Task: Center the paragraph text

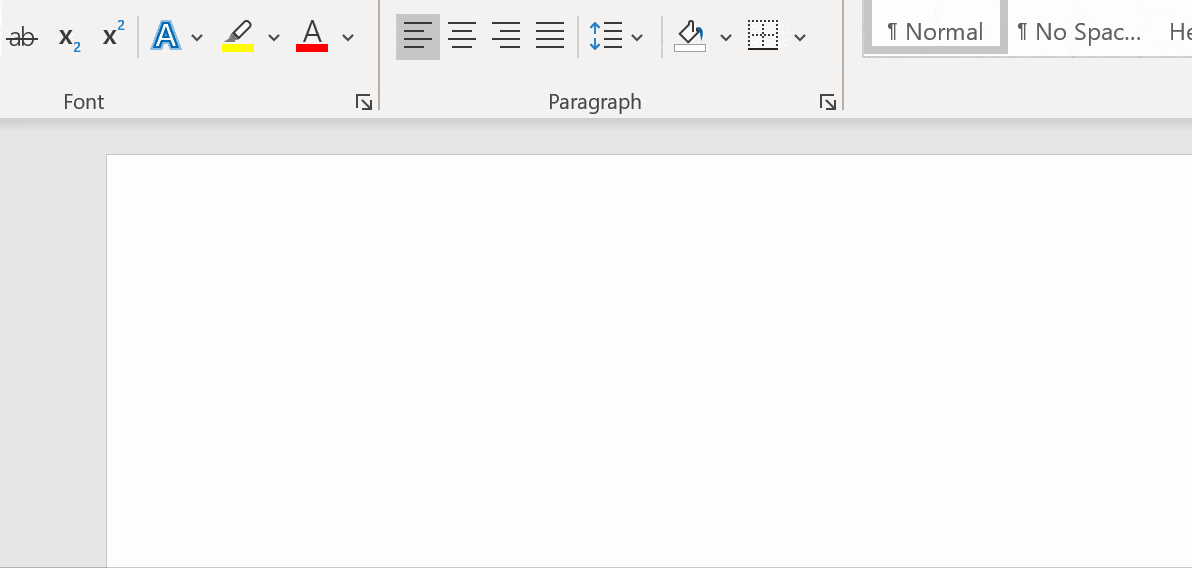Action: [462, 38]
